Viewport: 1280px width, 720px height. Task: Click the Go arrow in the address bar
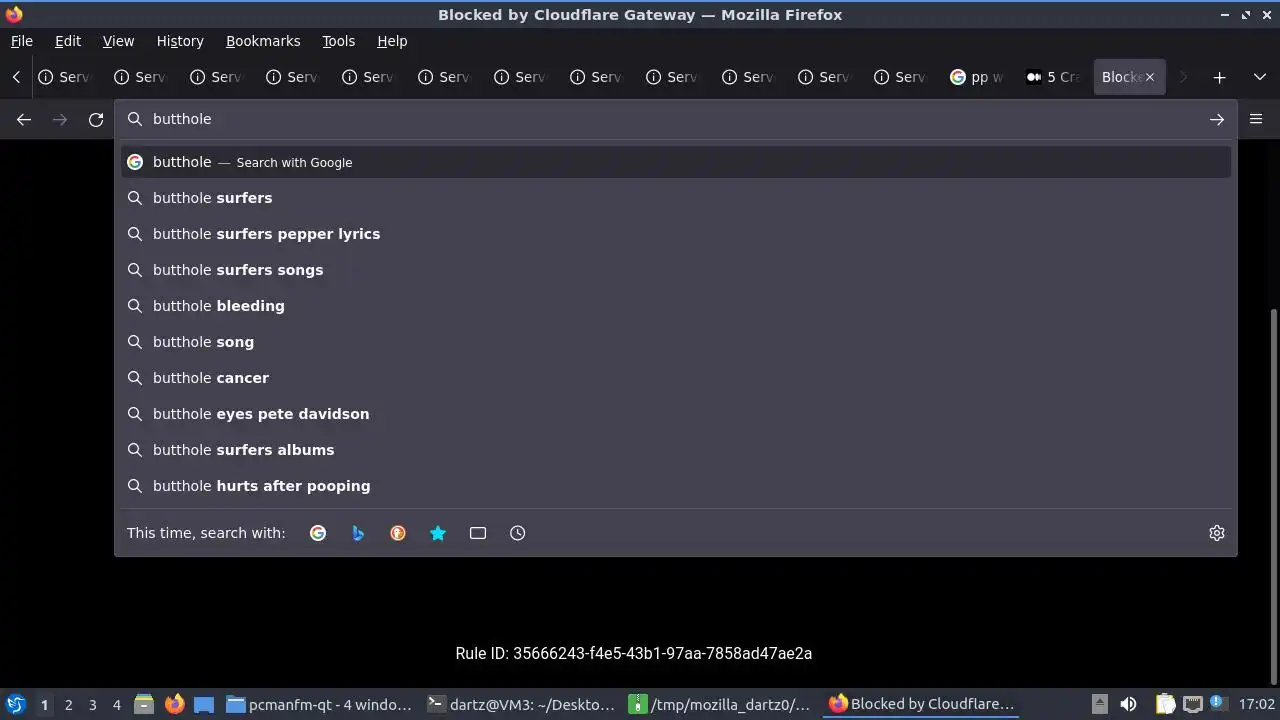(x=1216, y=119)
